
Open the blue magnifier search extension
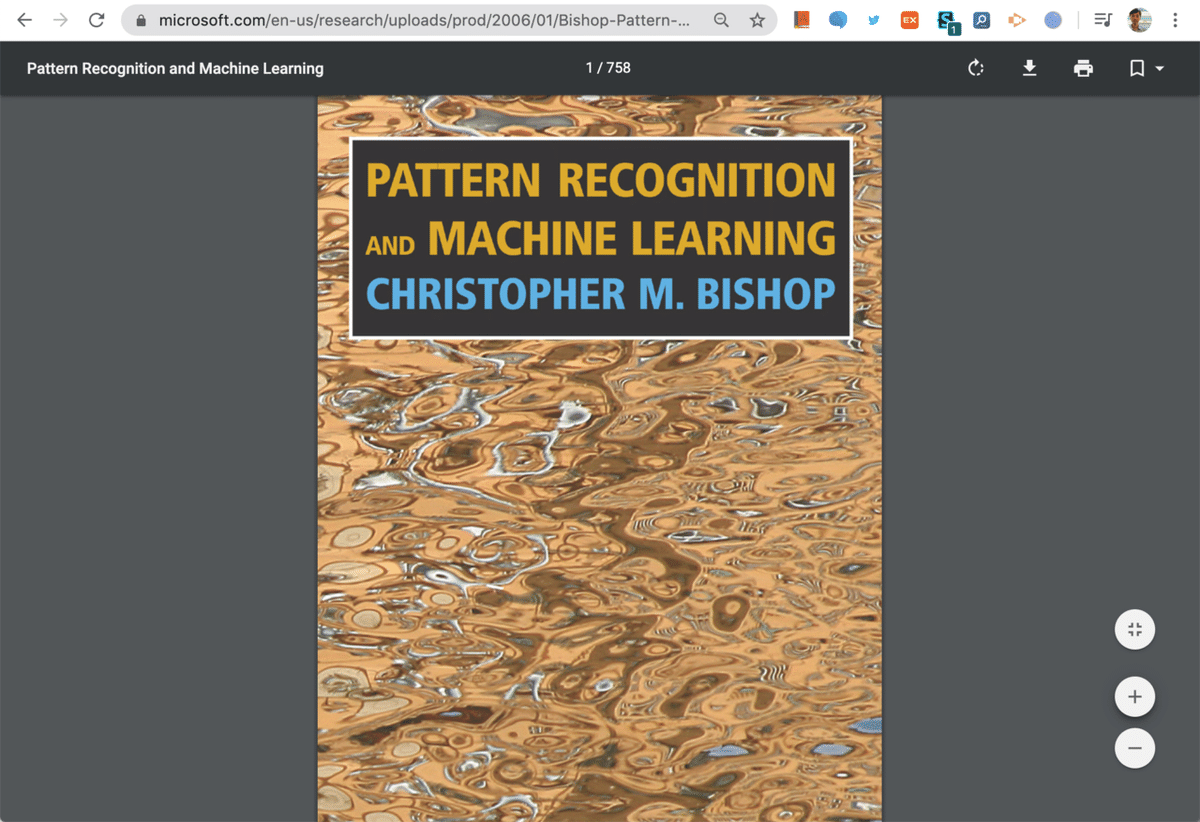click(981, 20)
